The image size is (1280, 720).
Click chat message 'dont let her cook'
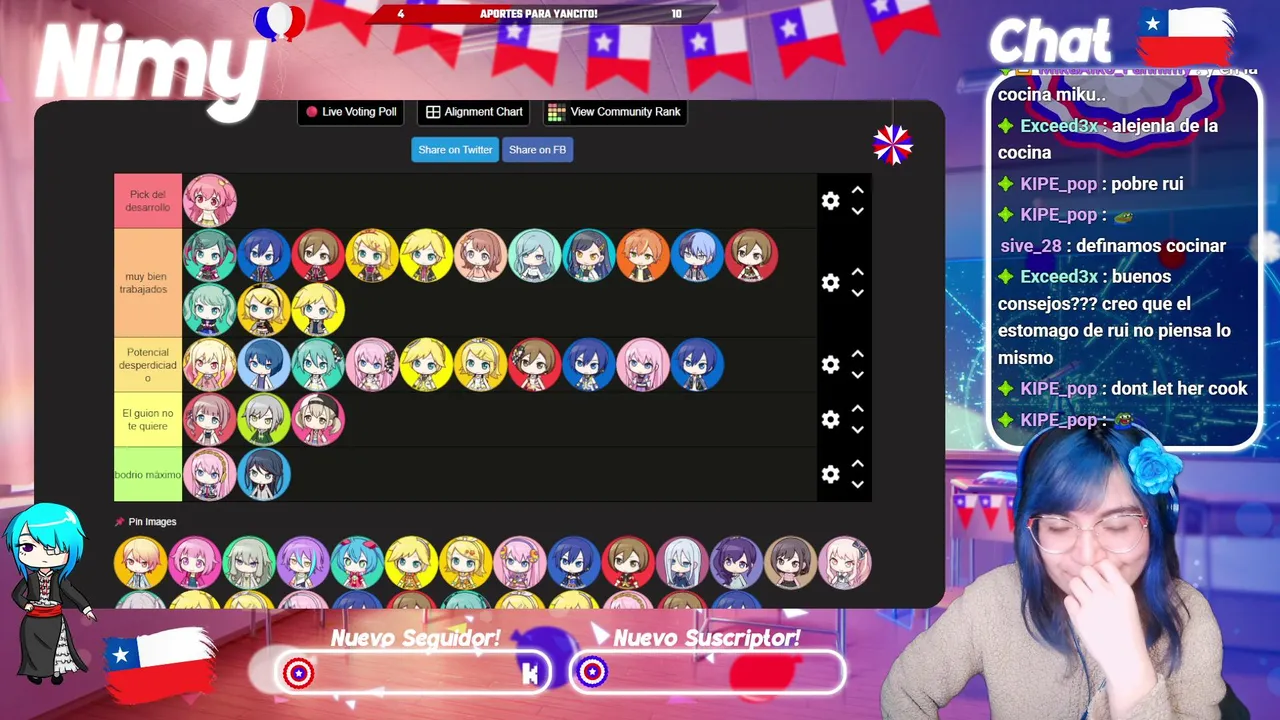coord(1179,389)
